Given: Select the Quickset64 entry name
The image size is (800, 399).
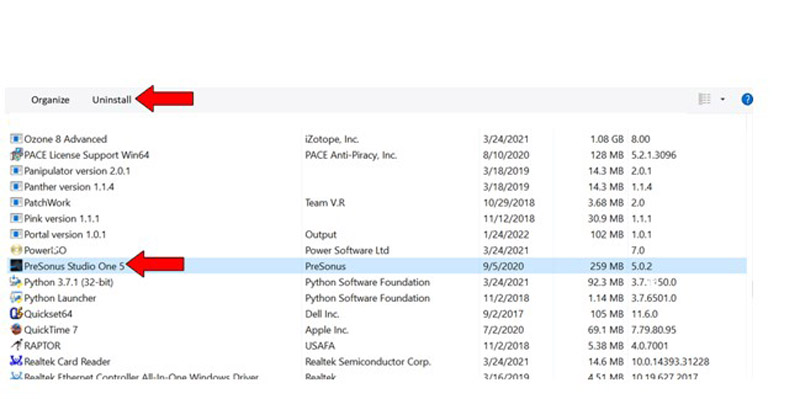Looking at the screenshot, I should (x=48, y=314).
